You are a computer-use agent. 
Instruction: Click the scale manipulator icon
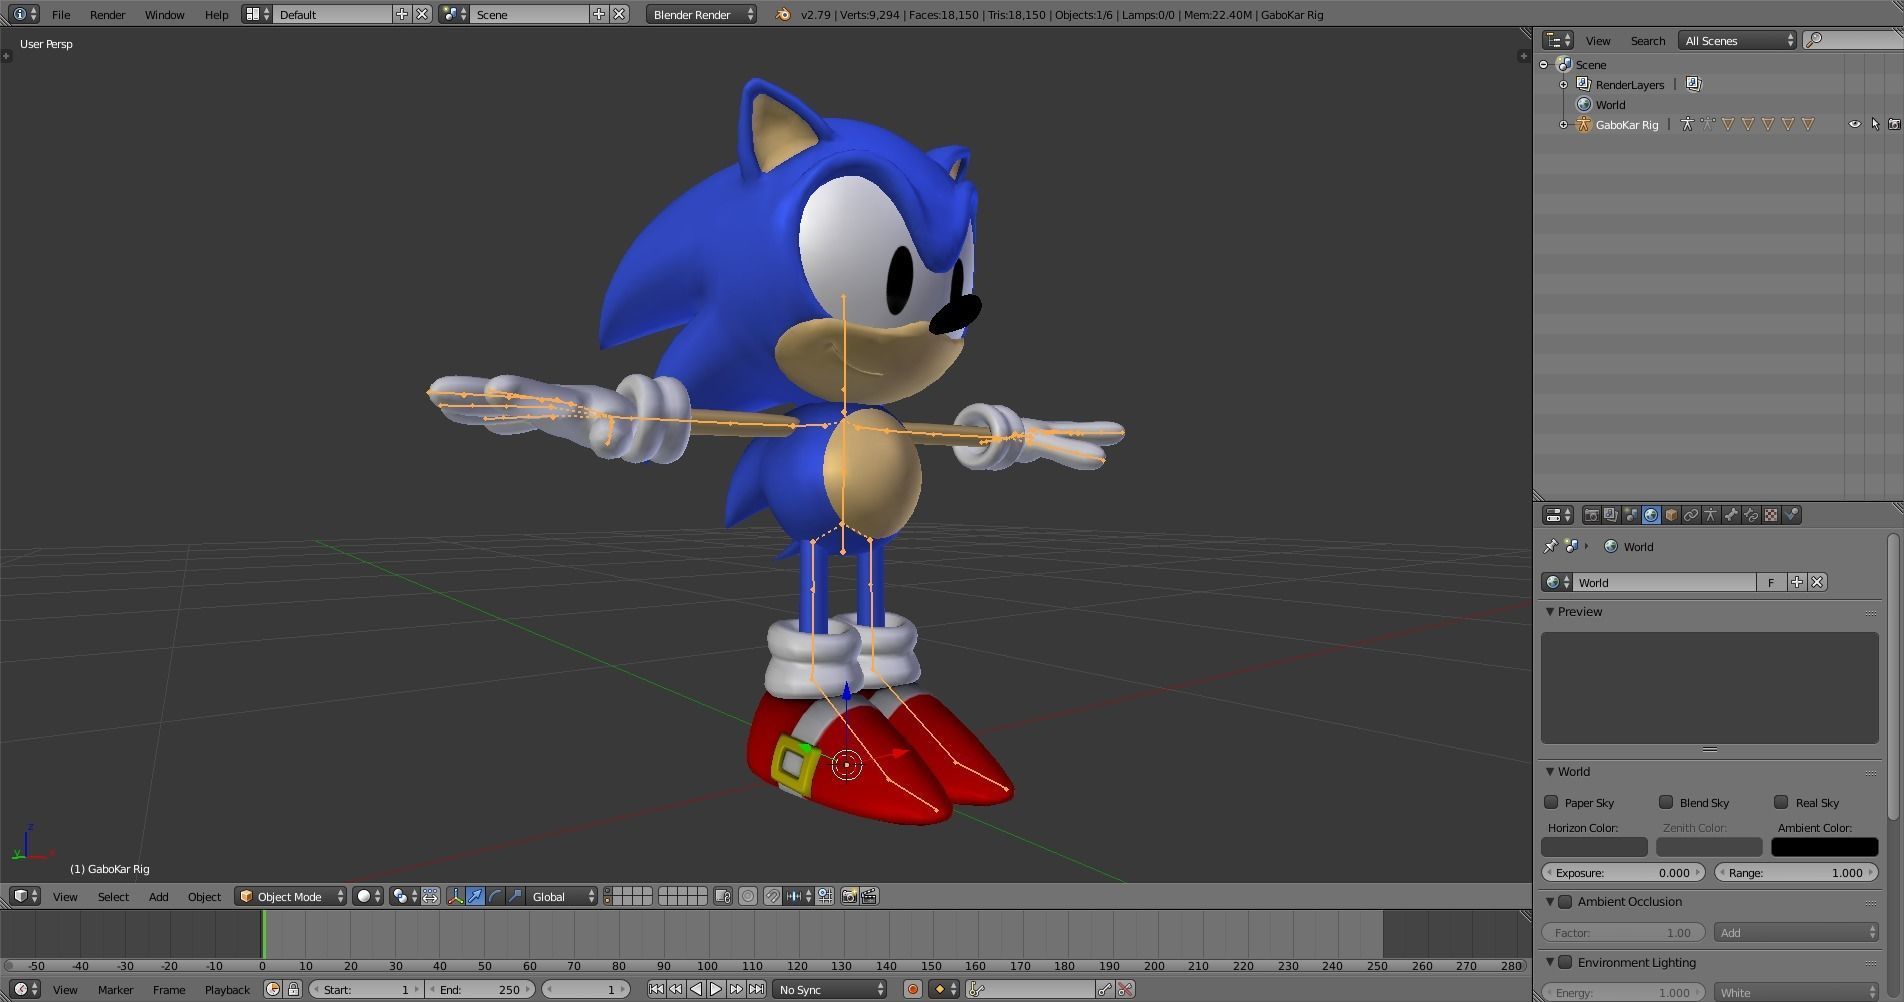pos(515,896)
